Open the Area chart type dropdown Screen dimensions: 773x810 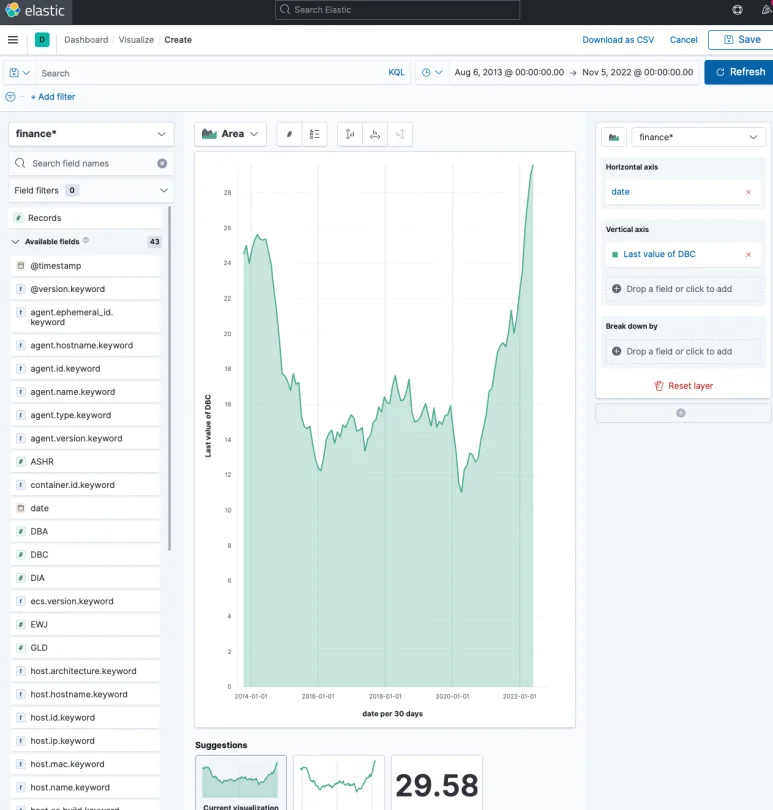[x=231, y=134]
